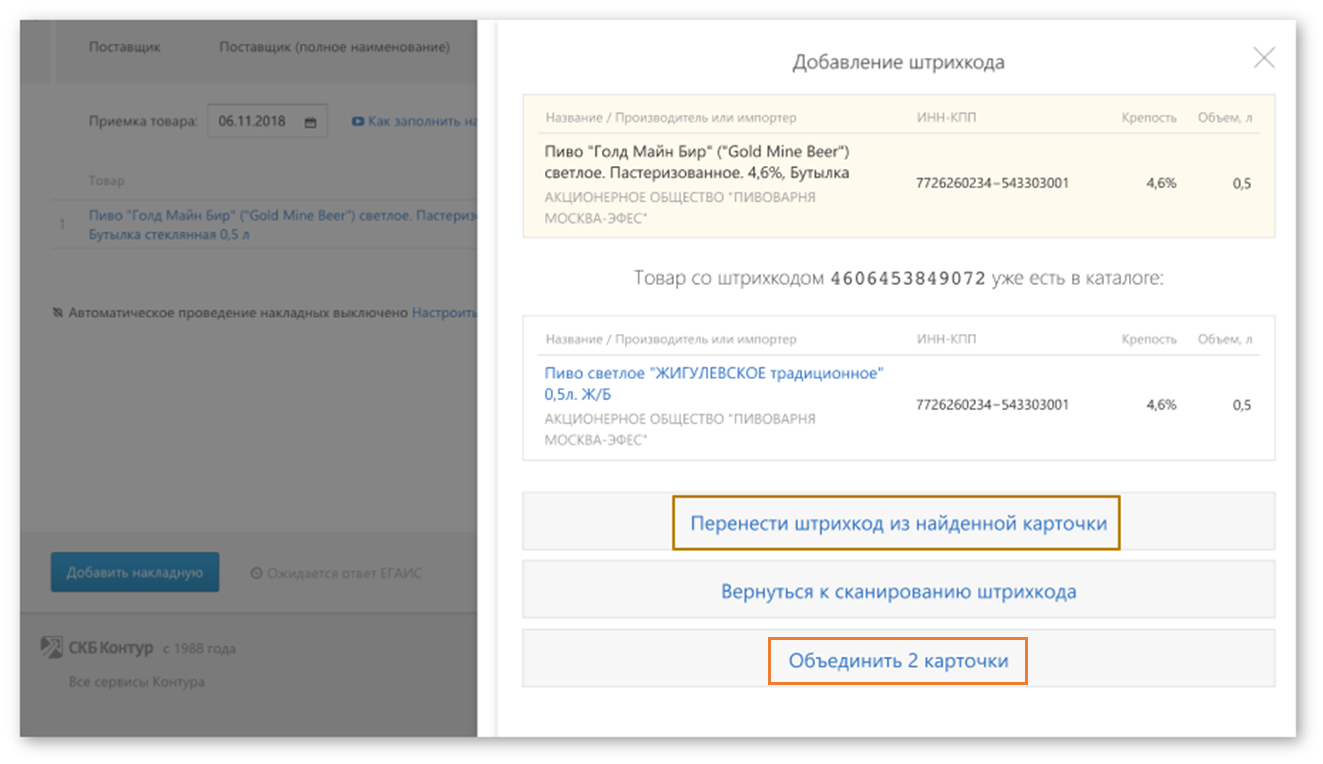Image resolution: width=1323 pixels, height=764 pixels.
Task: Close the barcode adding dialog
Action: tap(1264, 58)
